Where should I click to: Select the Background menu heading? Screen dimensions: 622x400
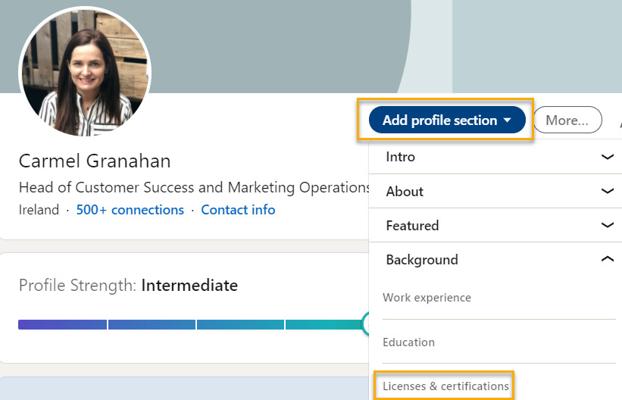tap(422, 260)
